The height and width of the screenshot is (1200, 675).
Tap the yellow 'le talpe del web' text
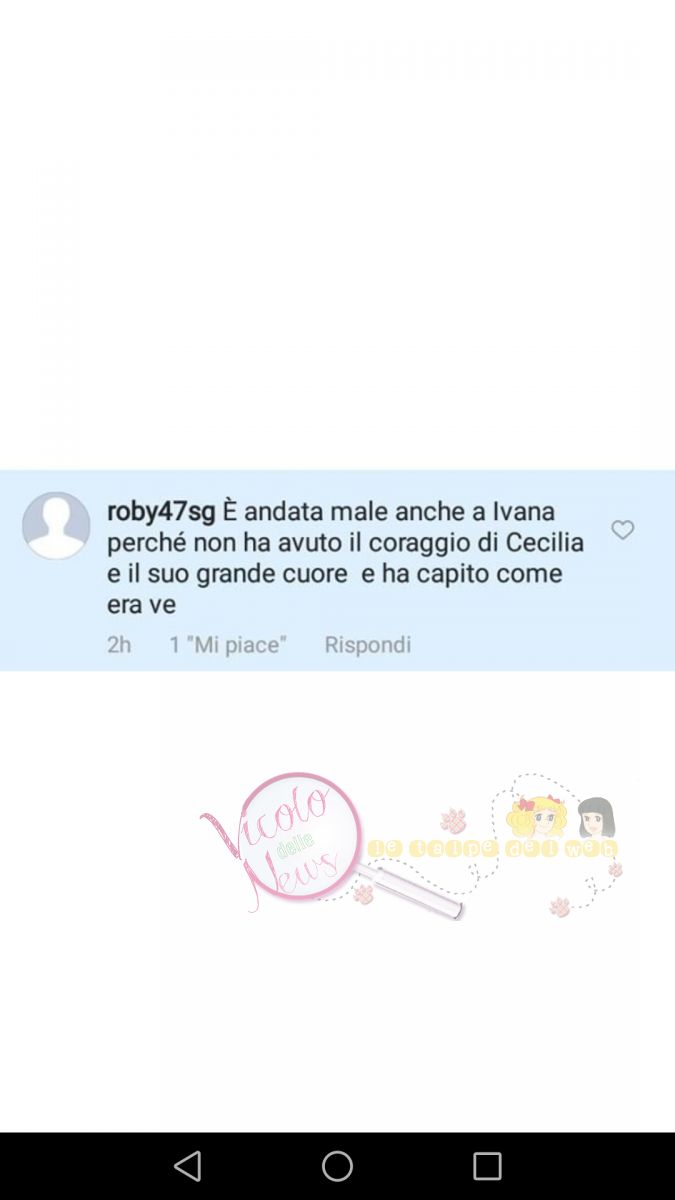492,849
